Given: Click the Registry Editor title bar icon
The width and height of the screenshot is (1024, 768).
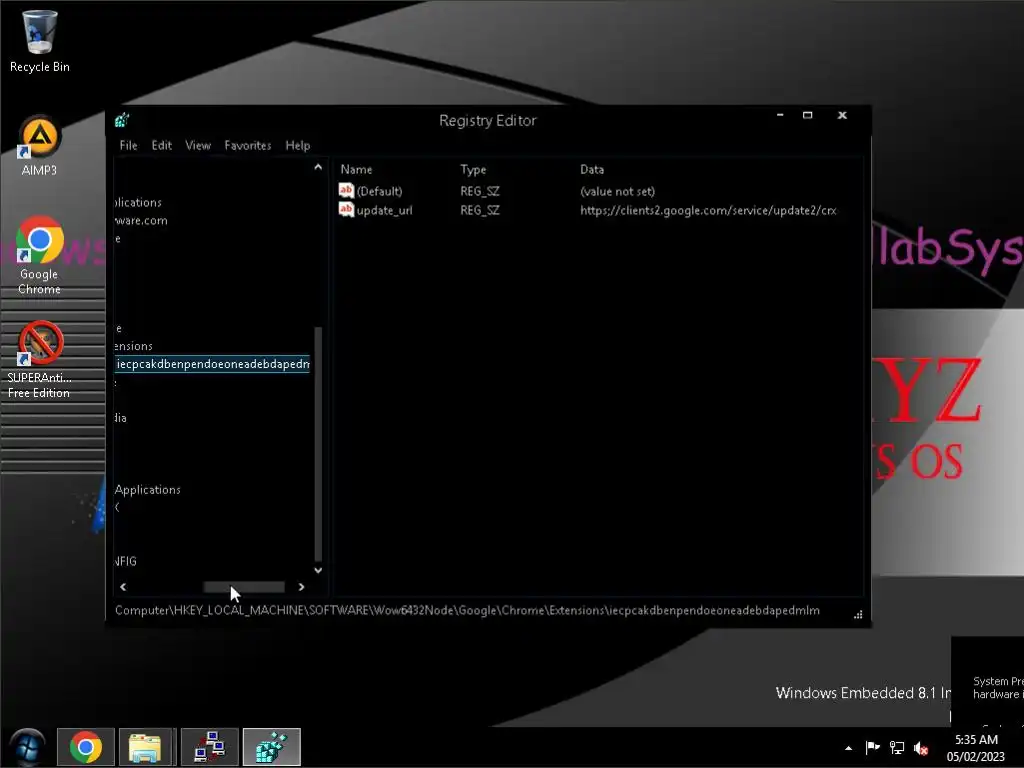Looking at the screenshot, I should pos(122,120).
